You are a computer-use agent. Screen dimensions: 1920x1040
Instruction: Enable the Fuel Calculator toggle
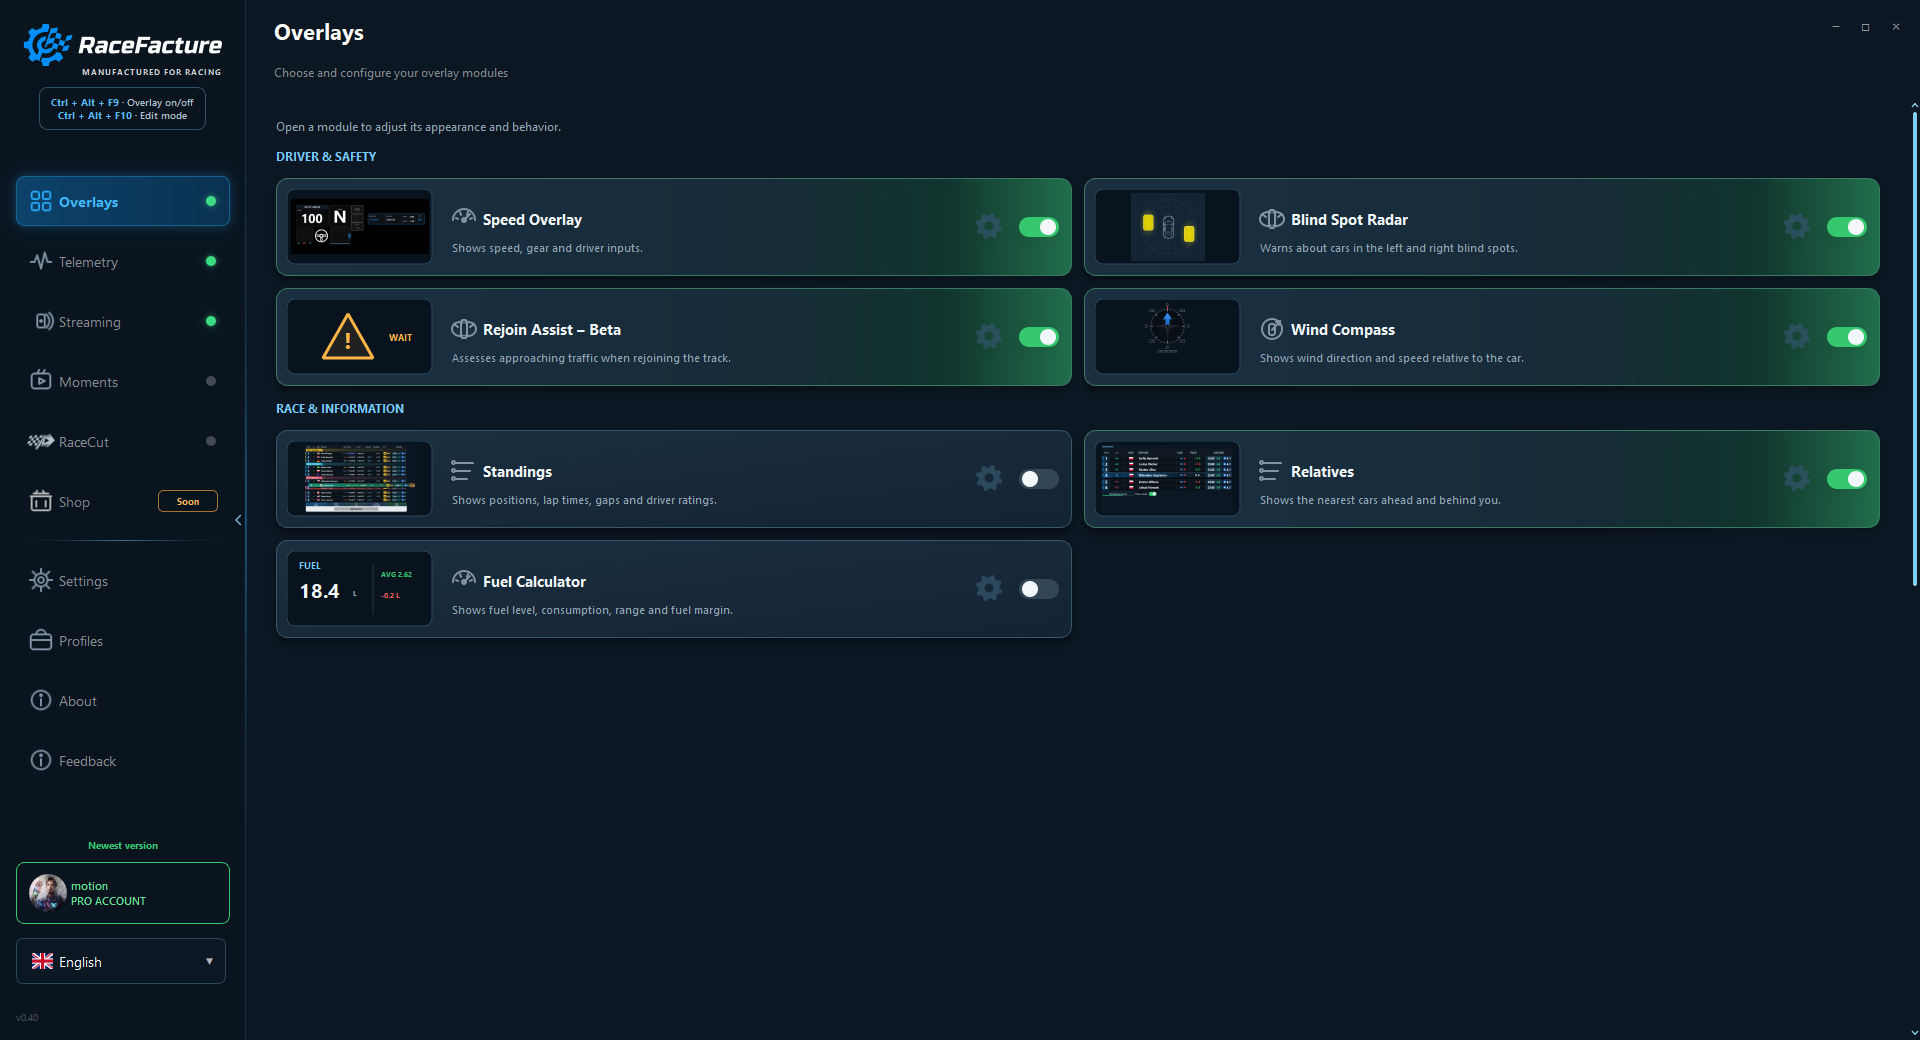pos(1039,589)
